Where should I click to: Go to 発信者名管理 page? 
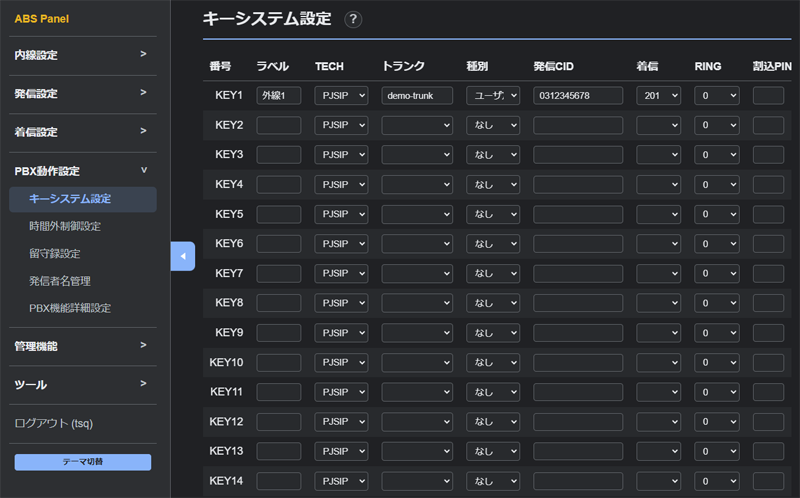[60, 281]
